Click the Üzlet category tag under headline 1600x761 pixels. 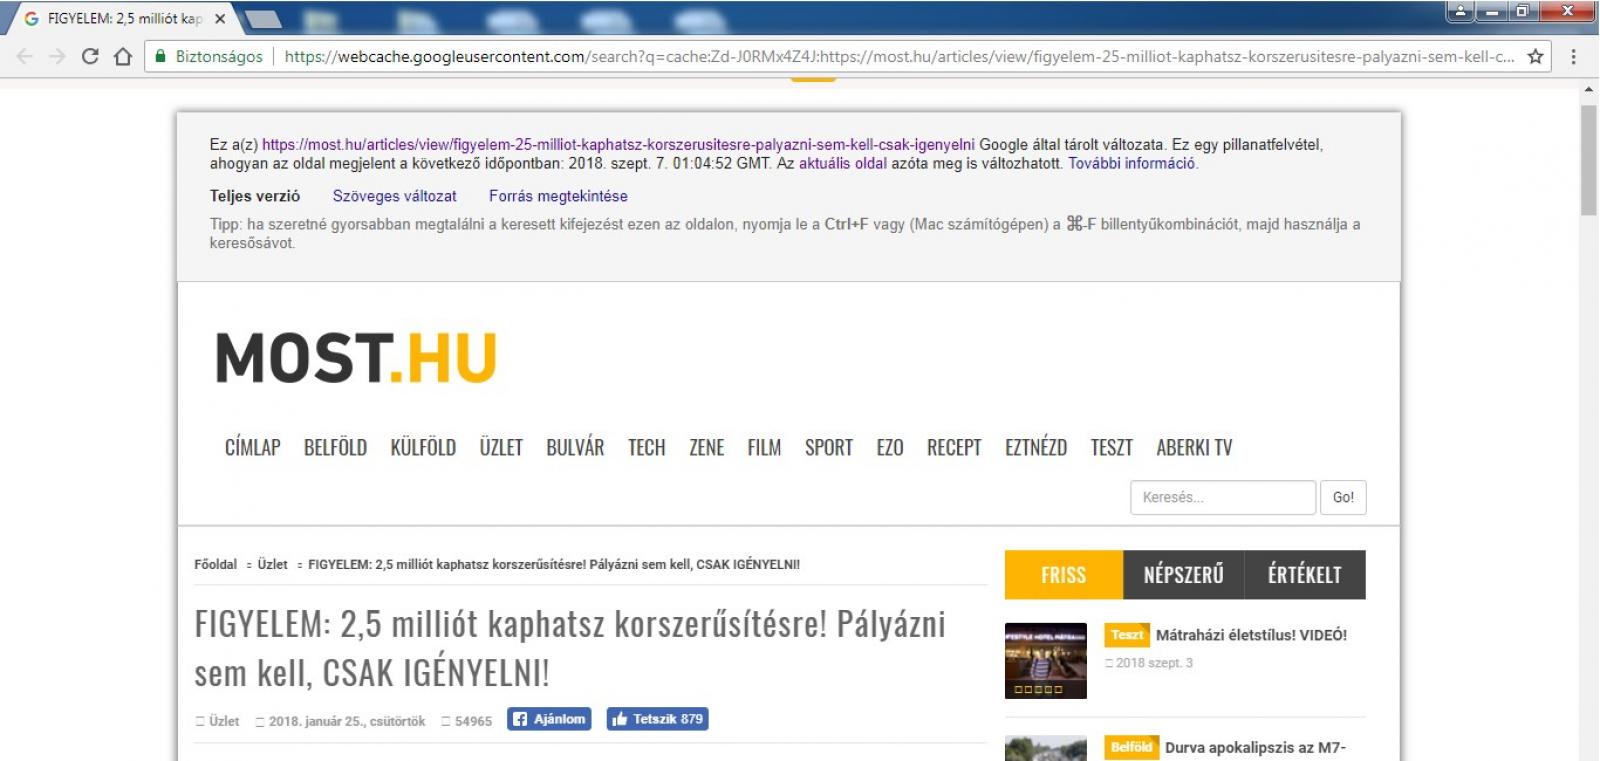pos(224,721)
